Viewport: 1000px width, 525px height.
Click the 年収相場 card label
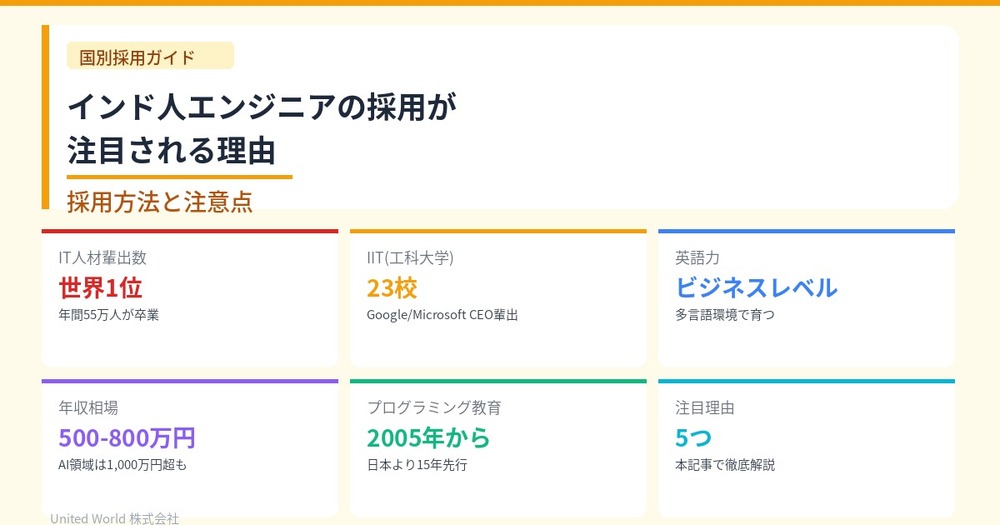pyautogui.click(x=89, y=408)
